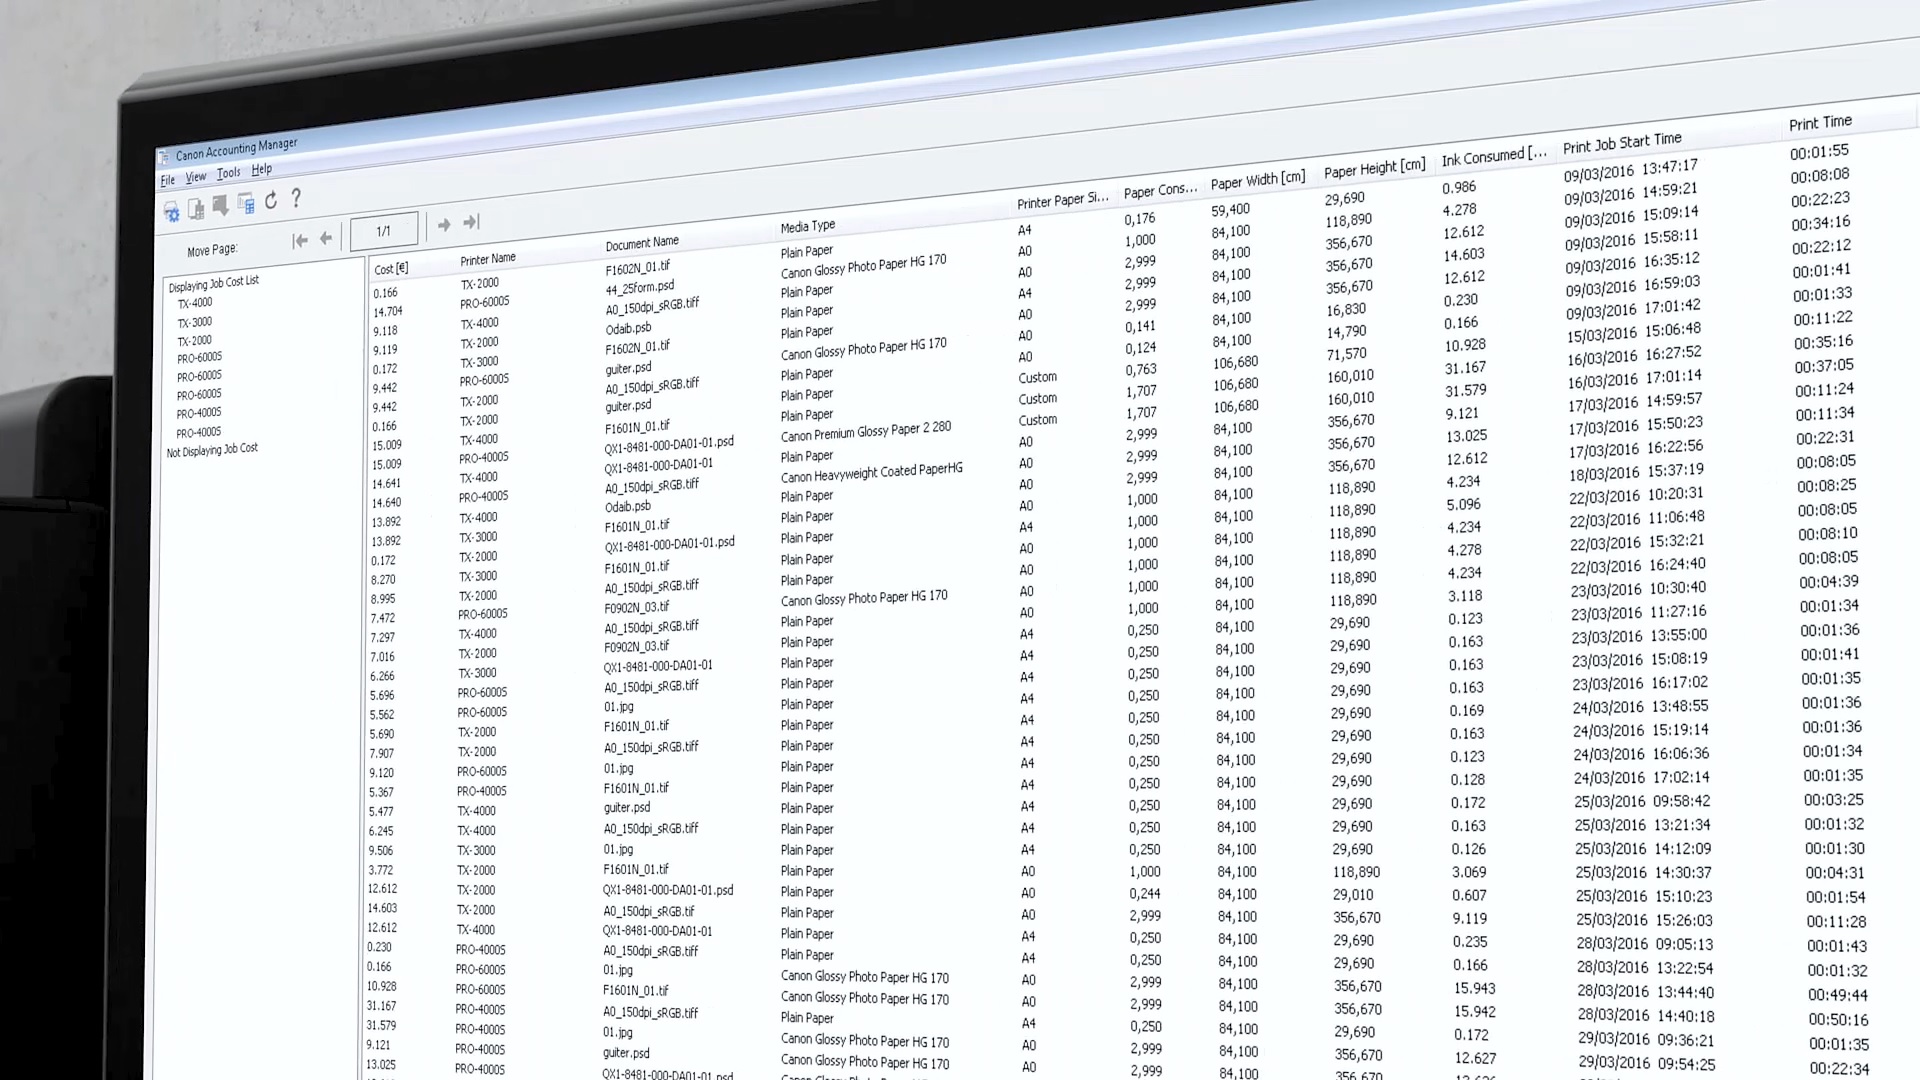1920x1080 pixels.
Task: Click the question mark help icon
Action: point(296,198)
